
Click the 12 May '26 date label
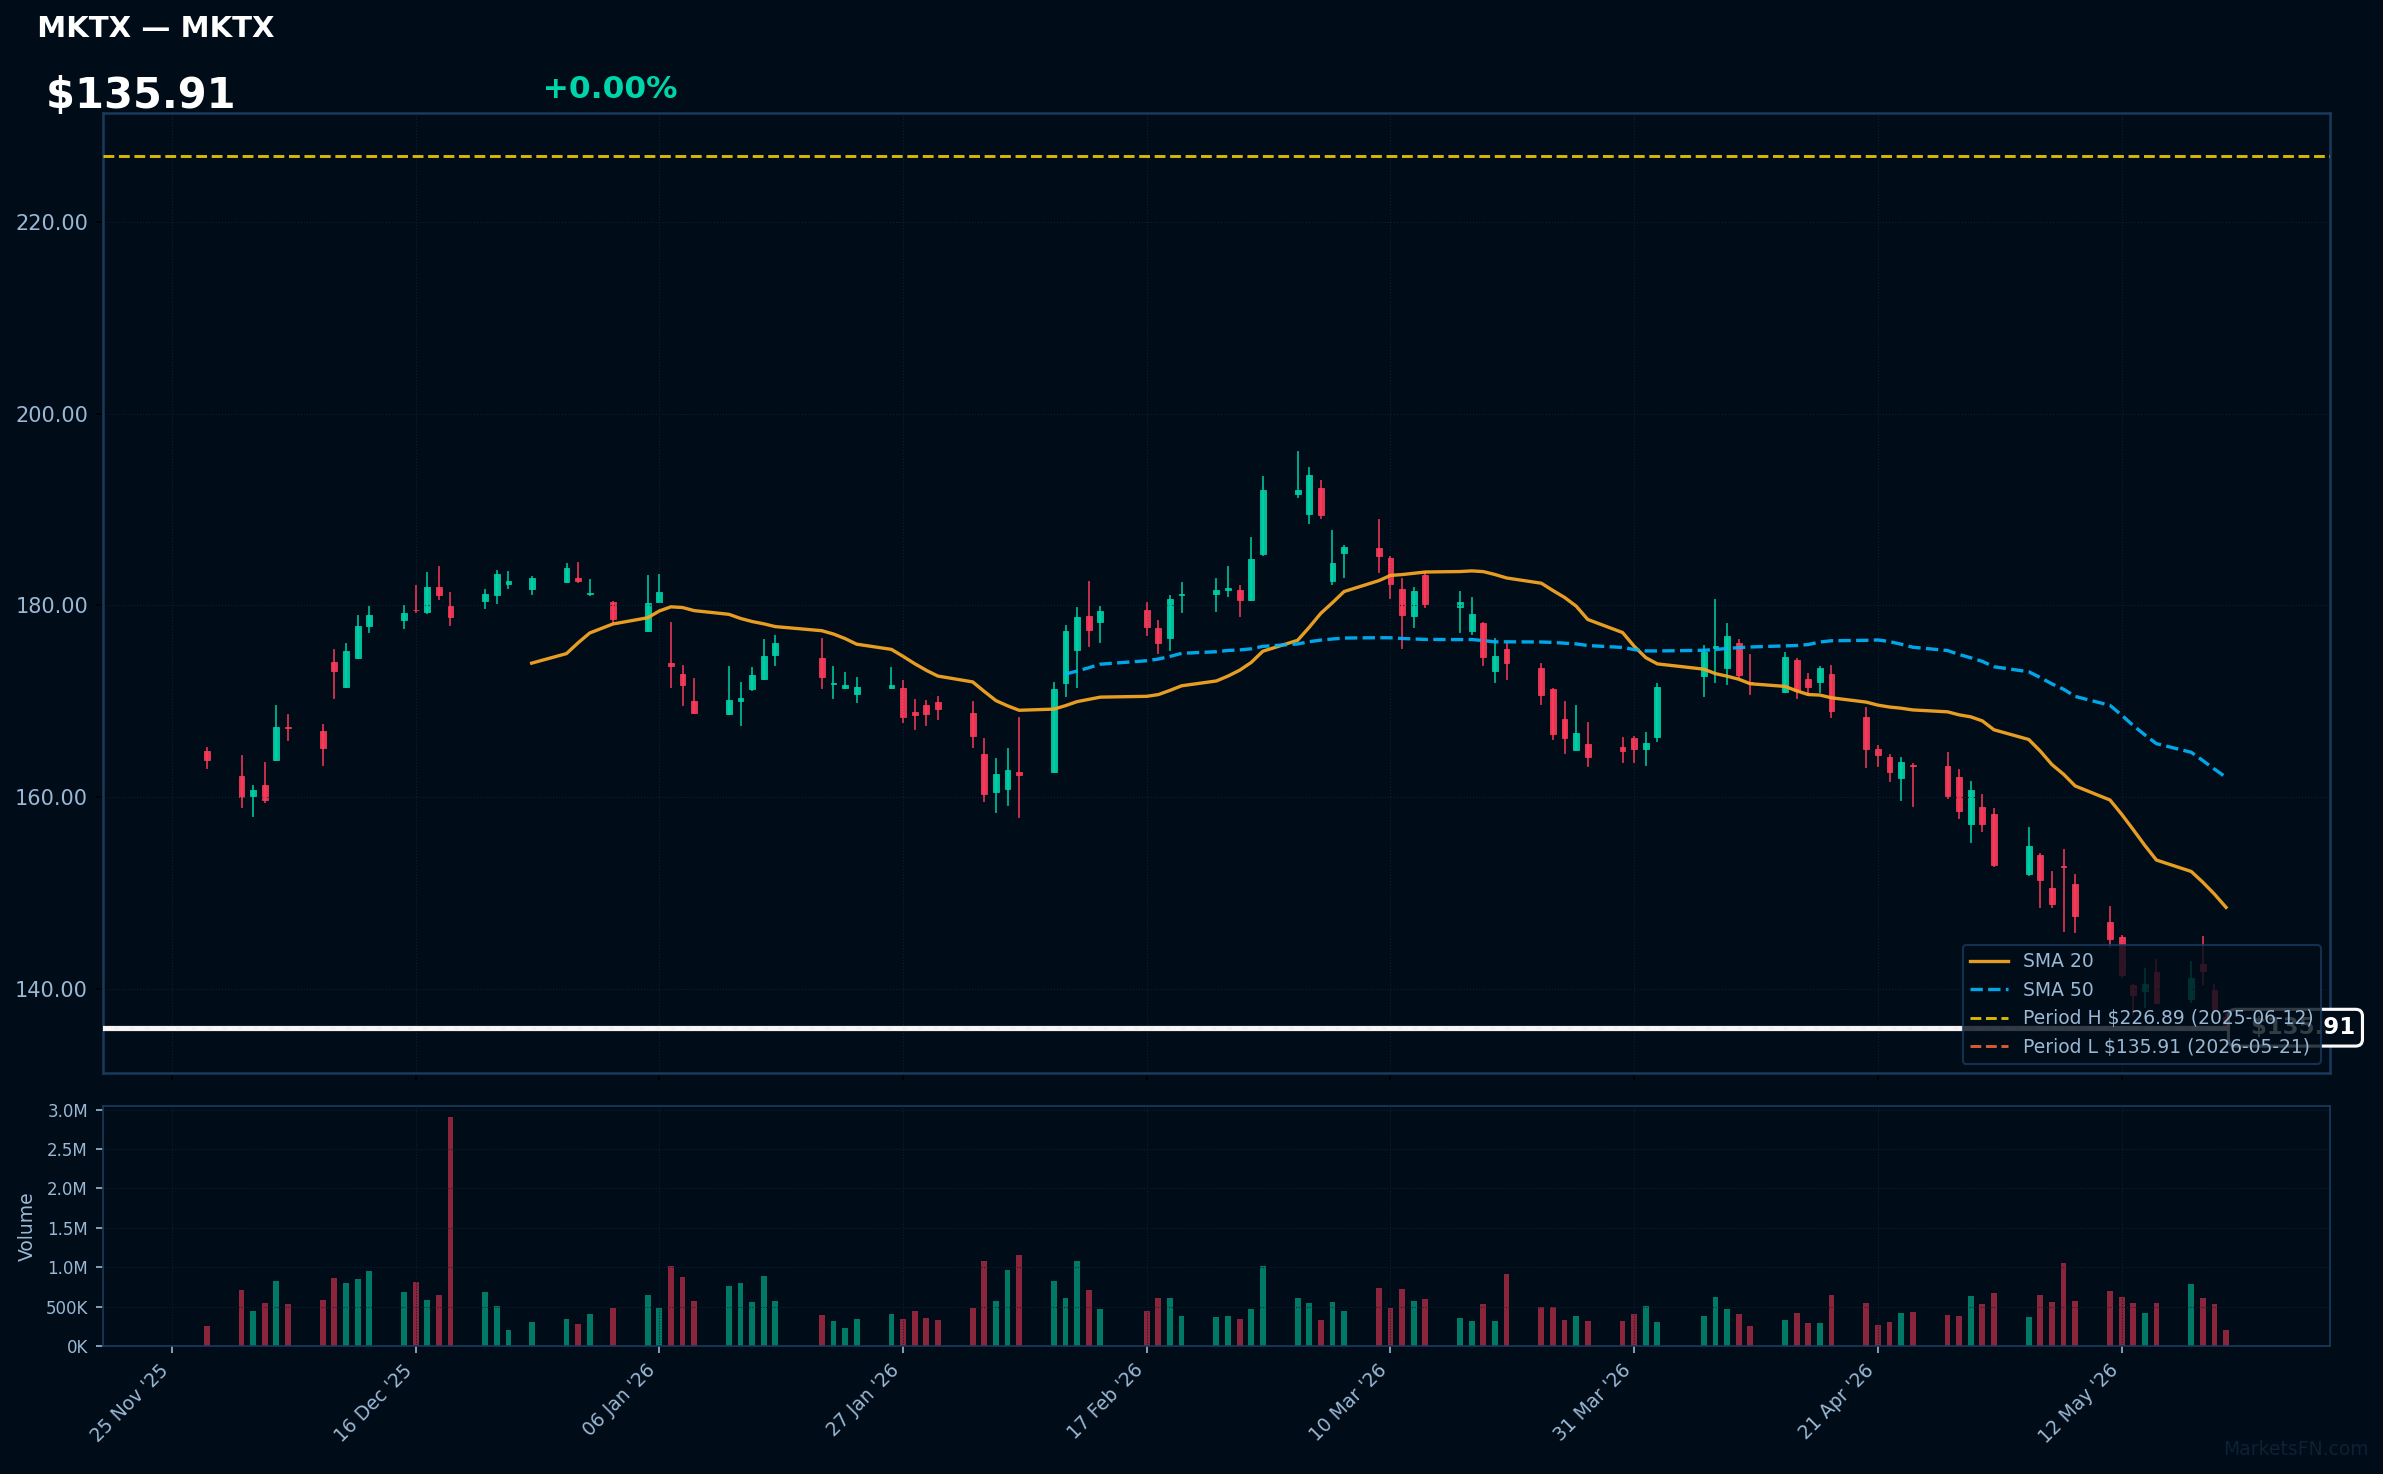point(2079,1402)
